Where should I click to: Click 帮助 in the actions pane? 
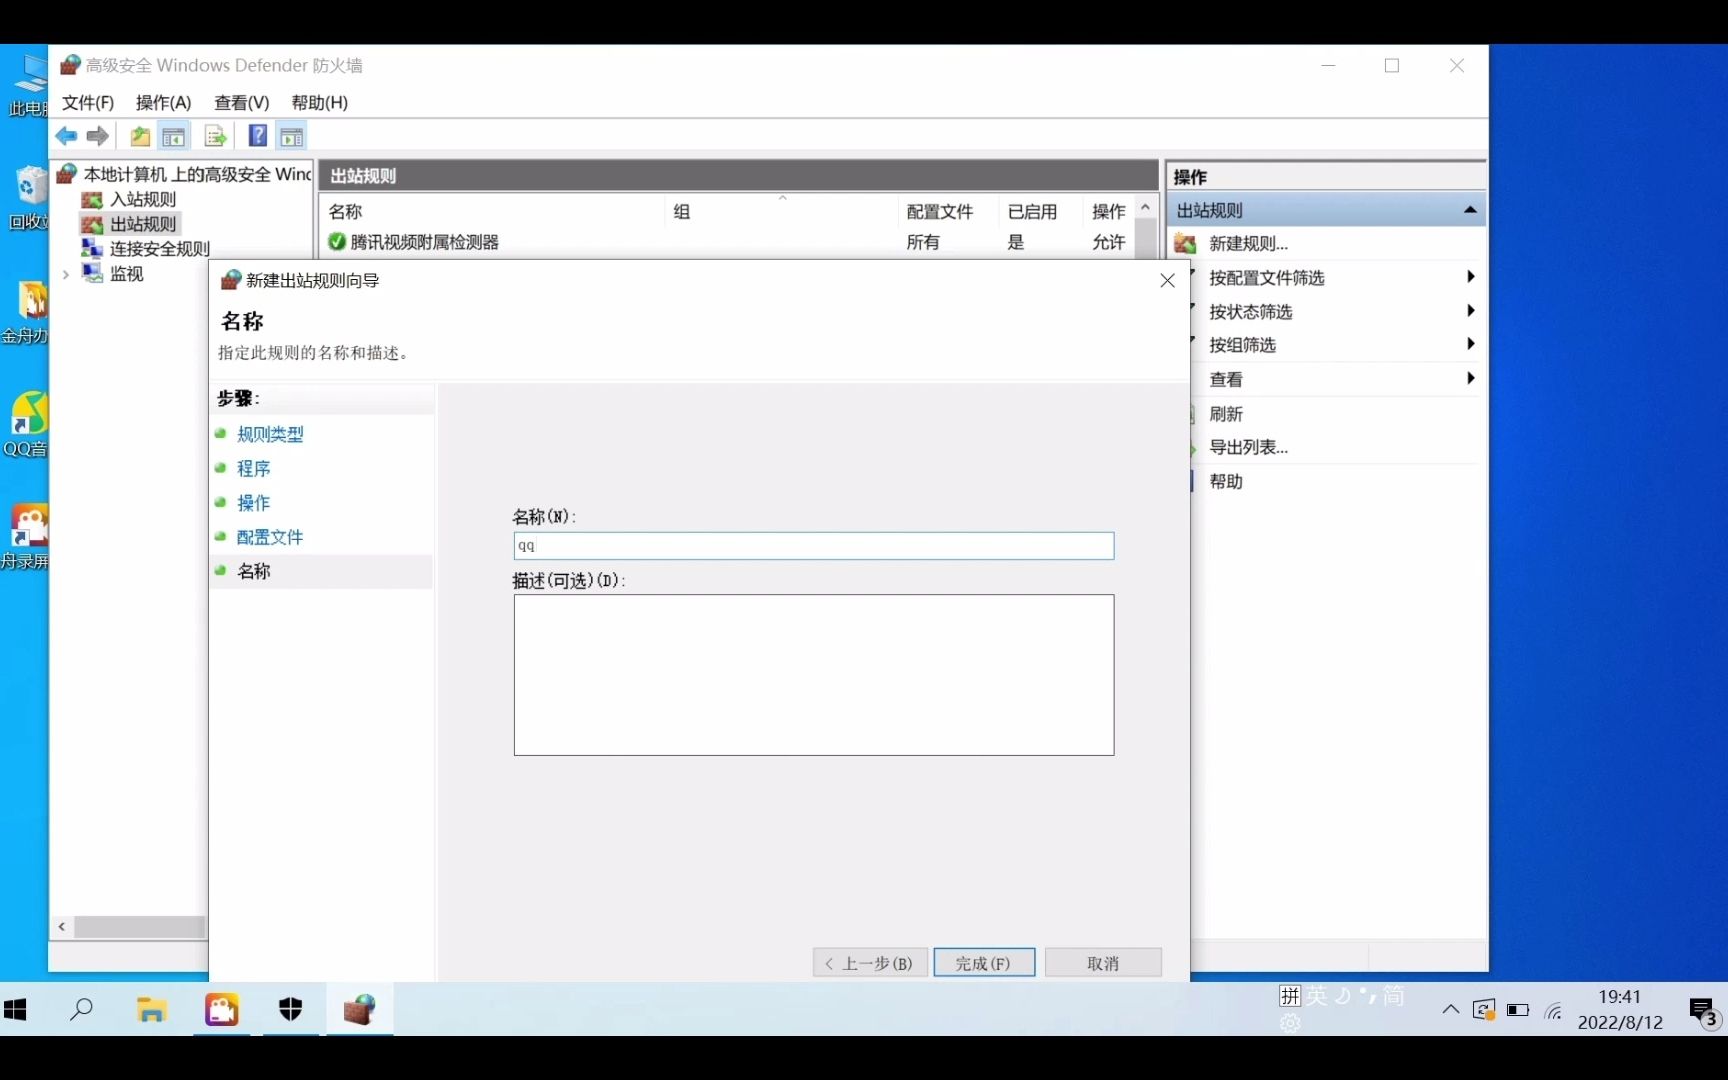point(1226,481)
